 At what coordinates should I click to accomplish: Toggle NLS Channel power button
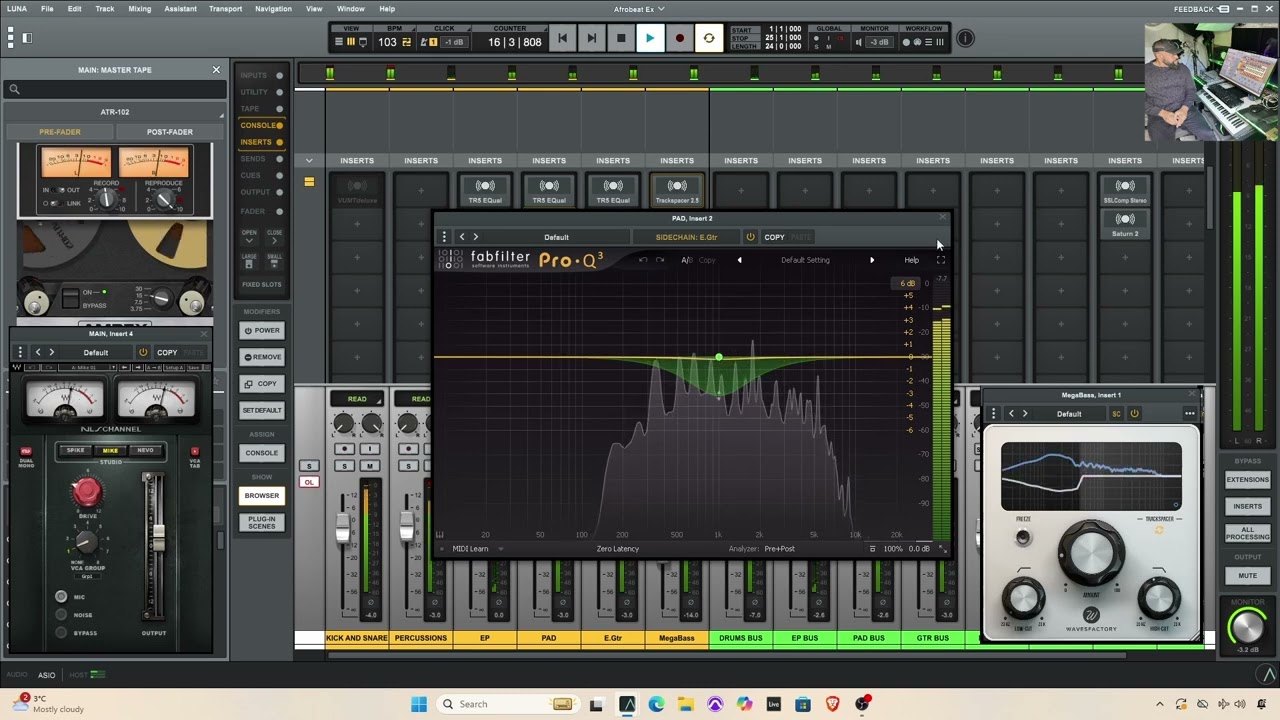(x=143, y=352)
